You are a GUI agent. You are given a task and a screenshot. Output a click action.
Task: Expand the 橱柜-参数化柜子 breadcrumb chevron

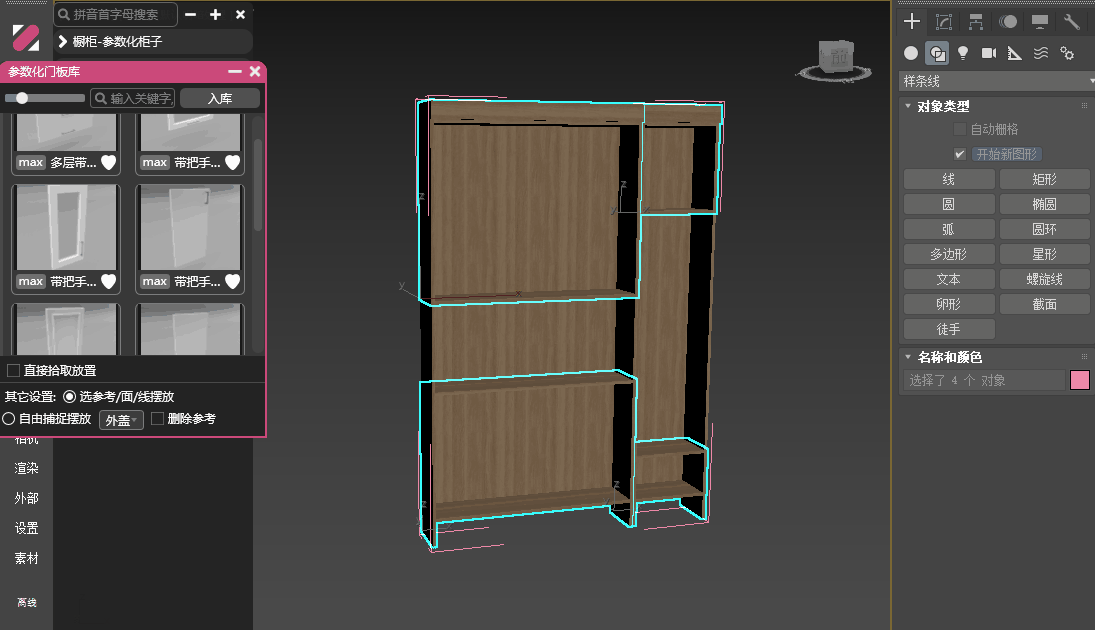click(63, 41)
